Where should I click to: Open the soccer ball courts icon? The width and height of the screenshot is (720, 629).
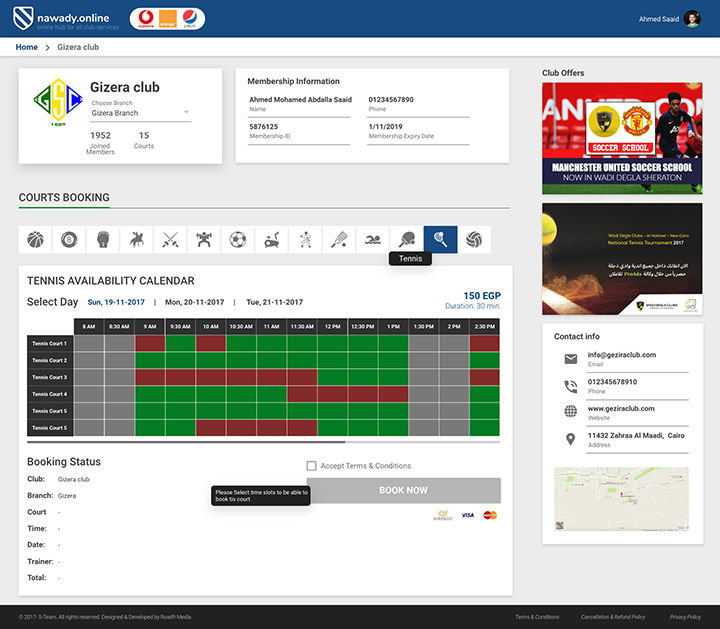point(238,240)
